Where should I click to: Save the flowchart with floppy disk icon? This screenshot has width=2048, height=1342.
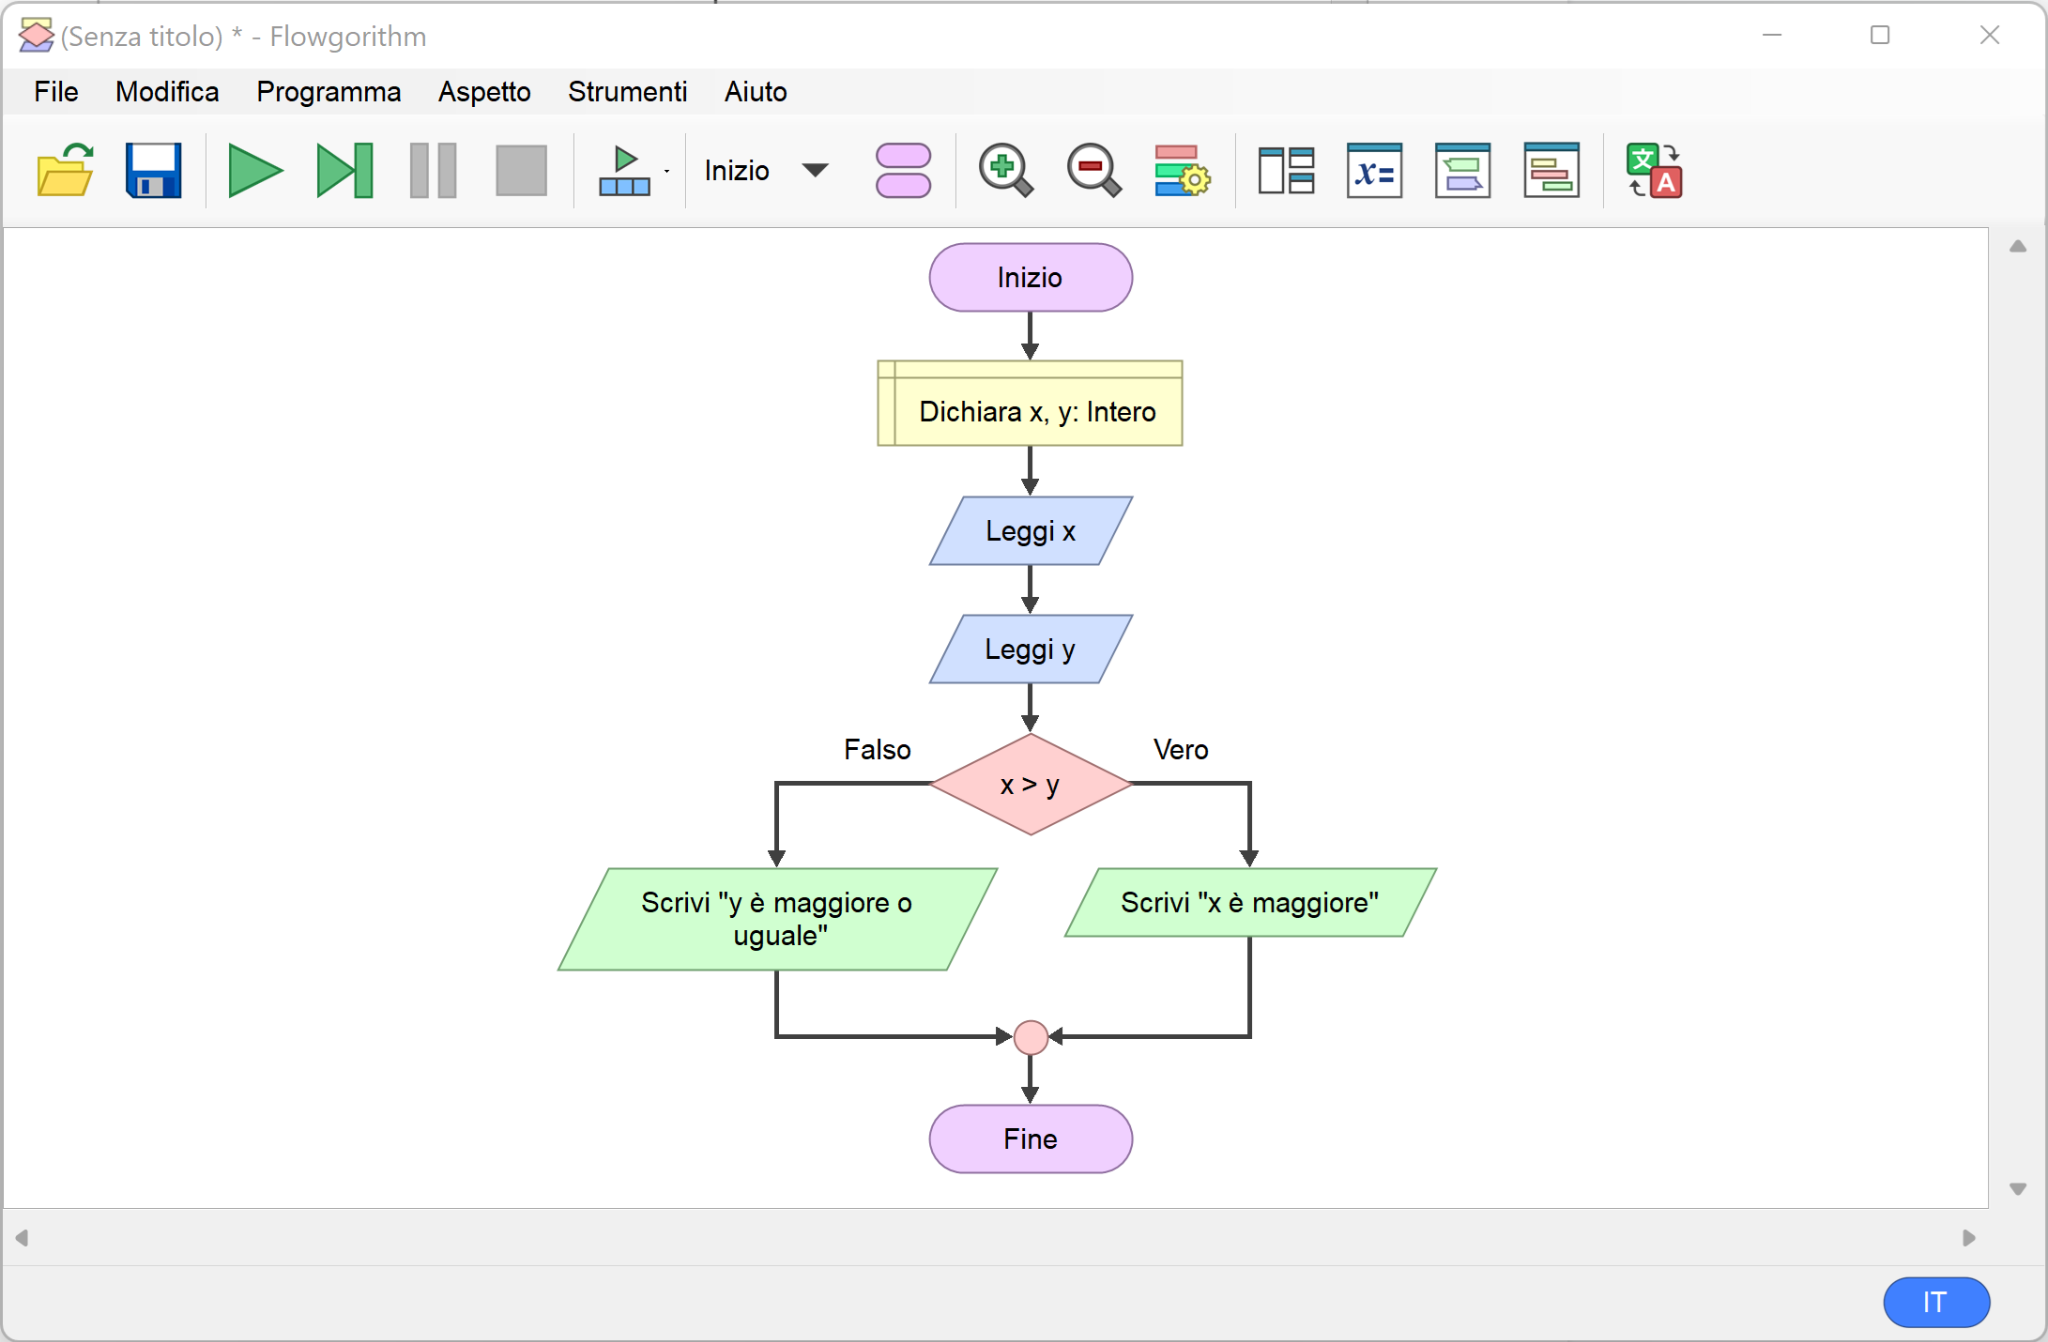point(153,170)
